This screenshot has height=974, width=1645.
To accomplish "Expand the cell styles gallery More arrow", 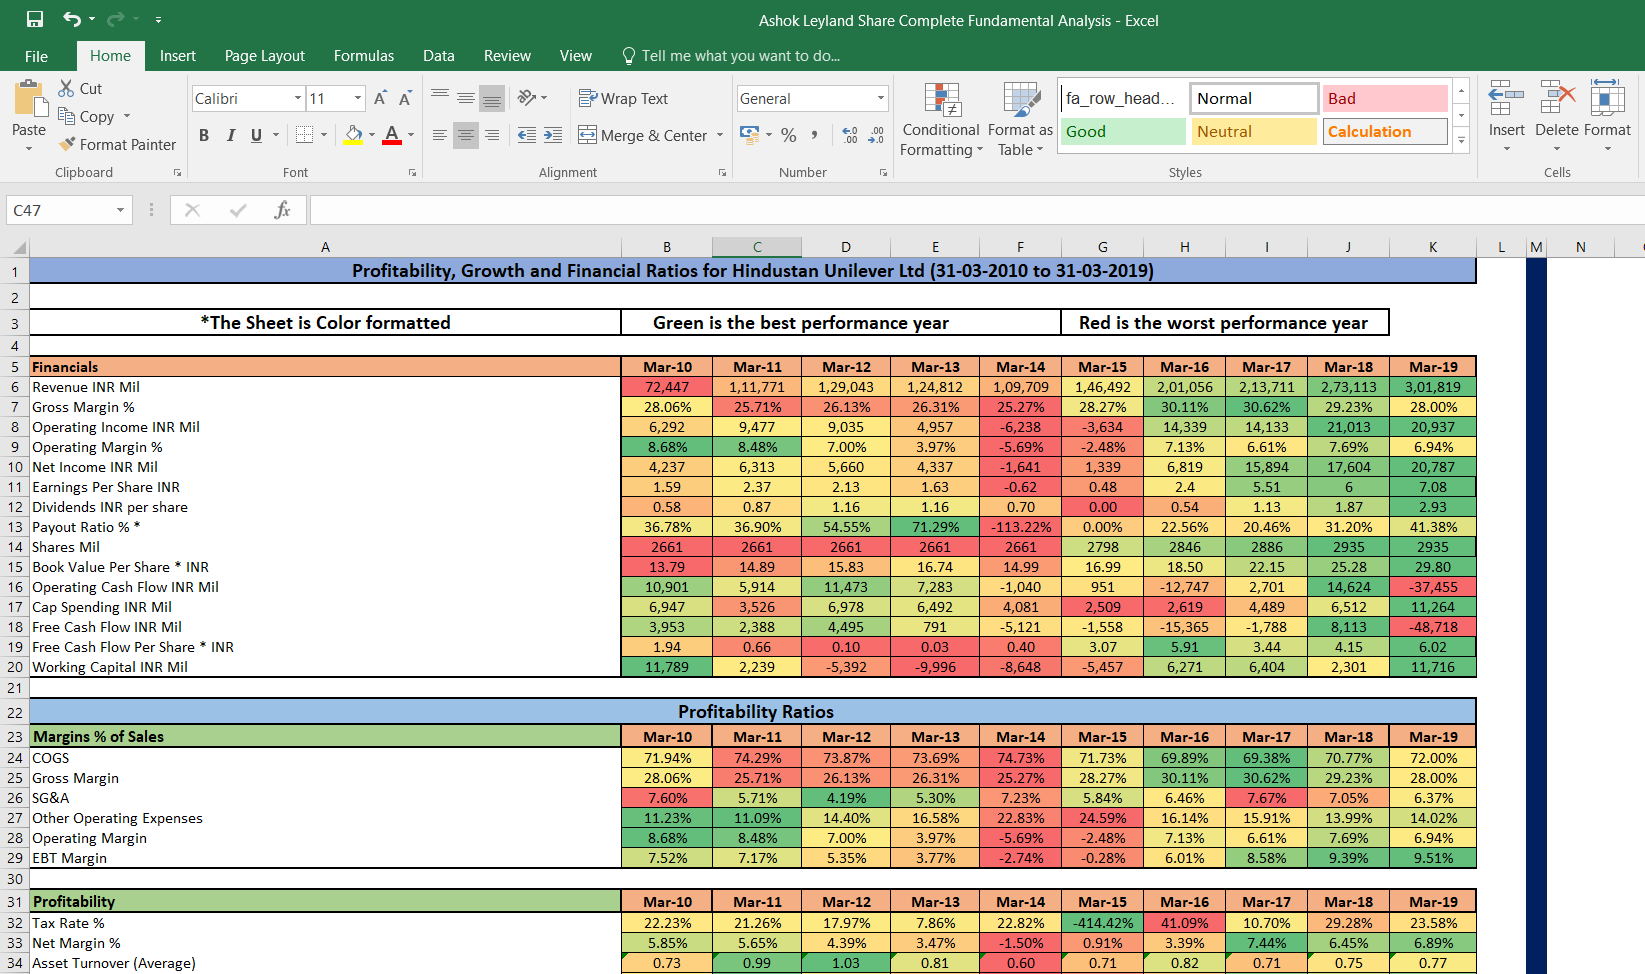I will (x=1462, y=141).
